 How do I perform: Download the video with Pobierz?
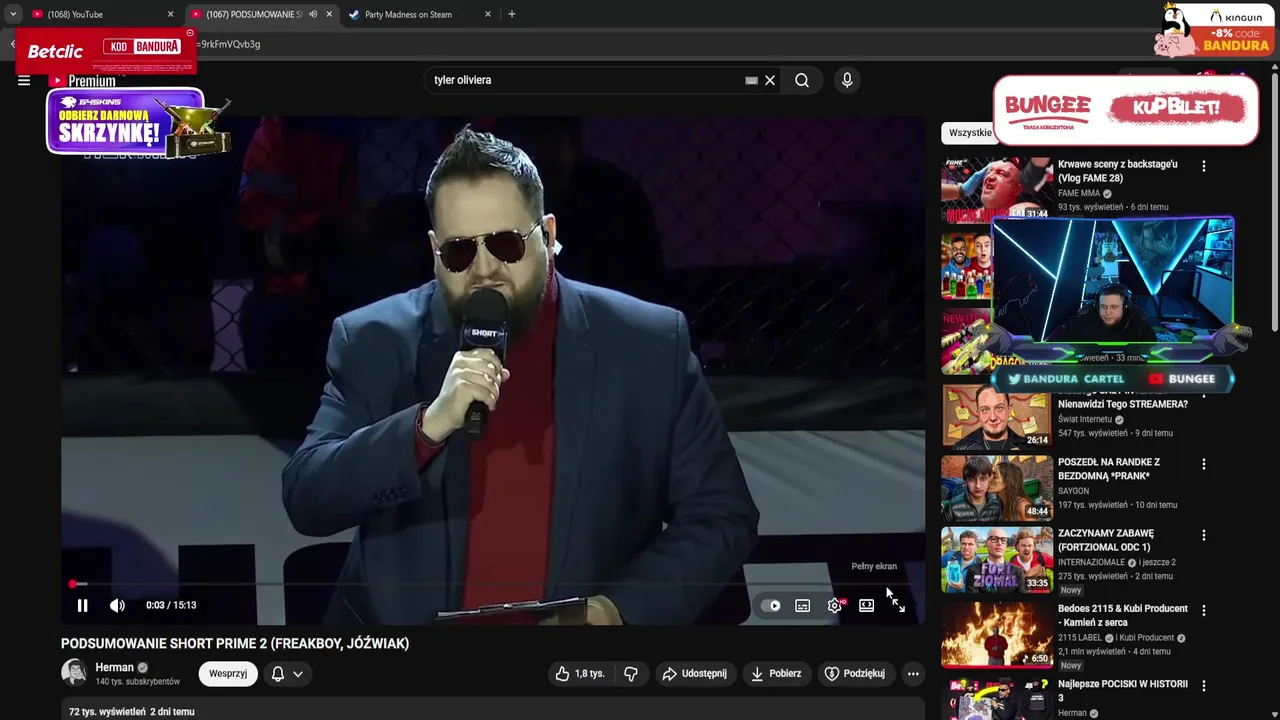click(x=776, y=673)
